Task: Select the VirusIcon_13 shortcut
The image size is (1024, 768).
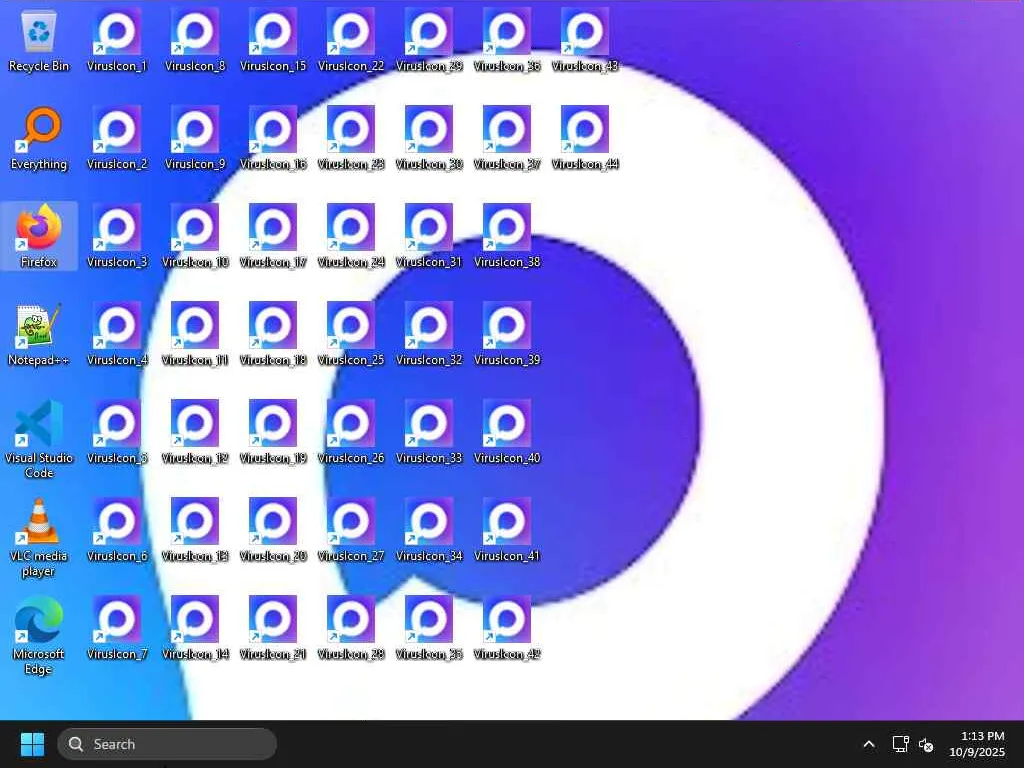Action: 195,530
